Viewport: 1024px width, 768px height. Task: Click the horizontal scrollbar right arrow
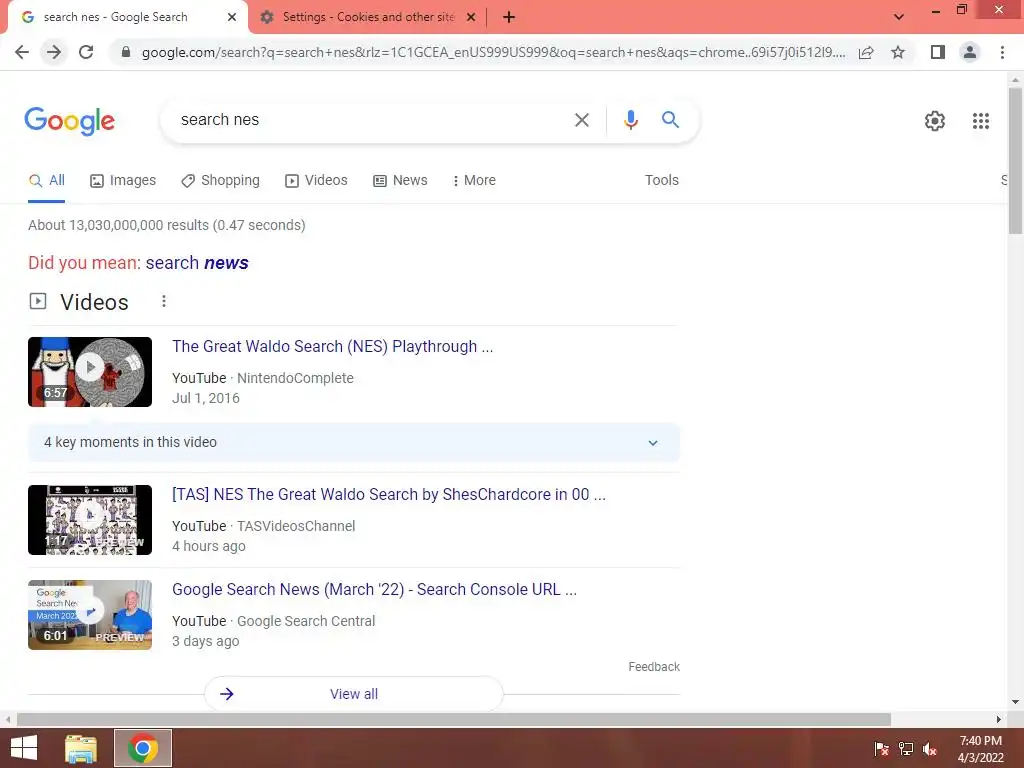(998, 719)
